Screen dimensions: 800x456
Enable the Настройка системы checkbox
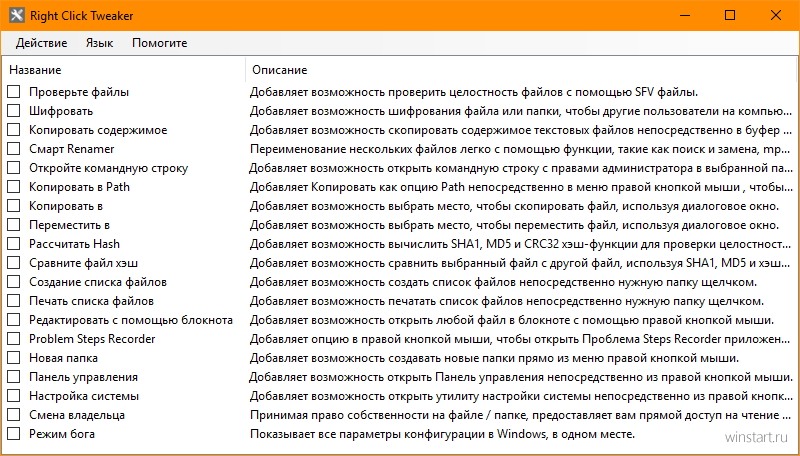pyautogui.click(x=14, y=396)
